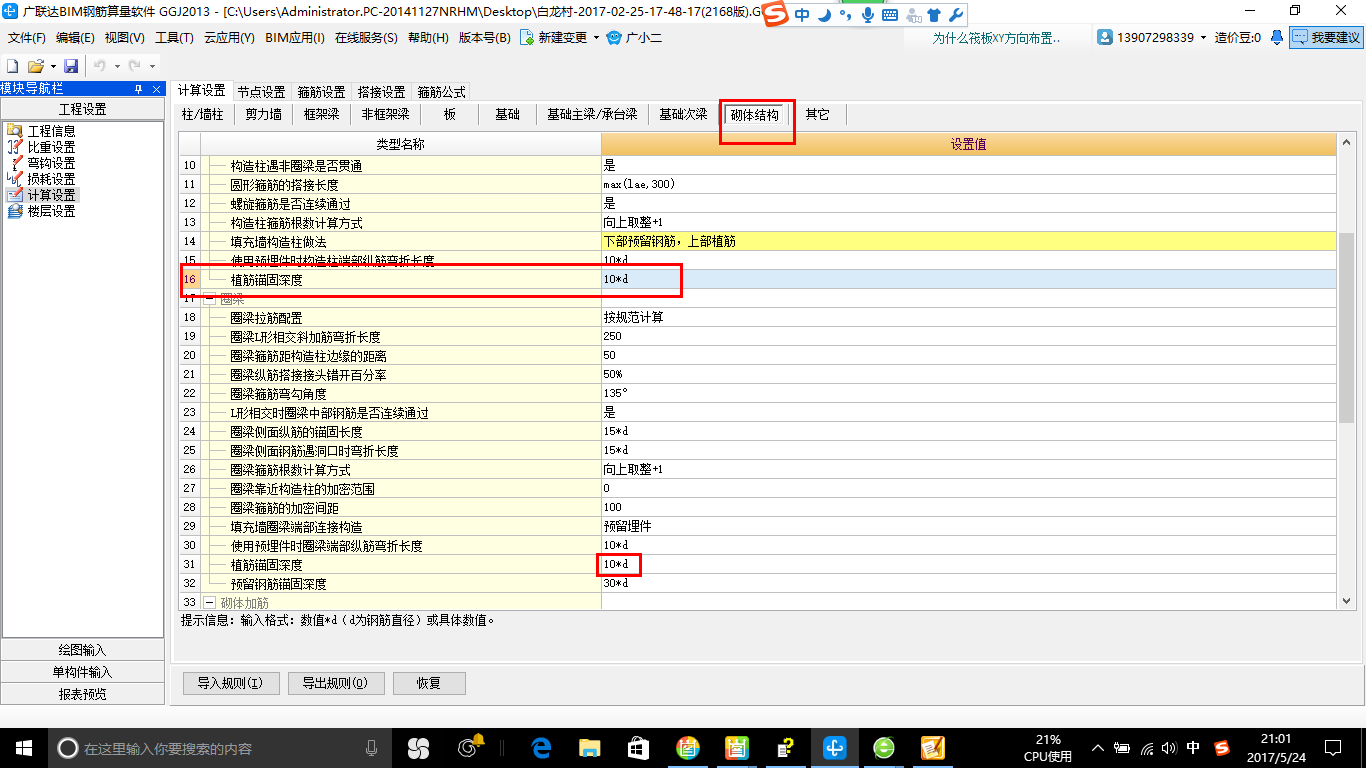The height and width of the screenshot is (768, 1366).
Task: Select the 柱/墙柱 component tab
Action: click(x=203, y=115)
